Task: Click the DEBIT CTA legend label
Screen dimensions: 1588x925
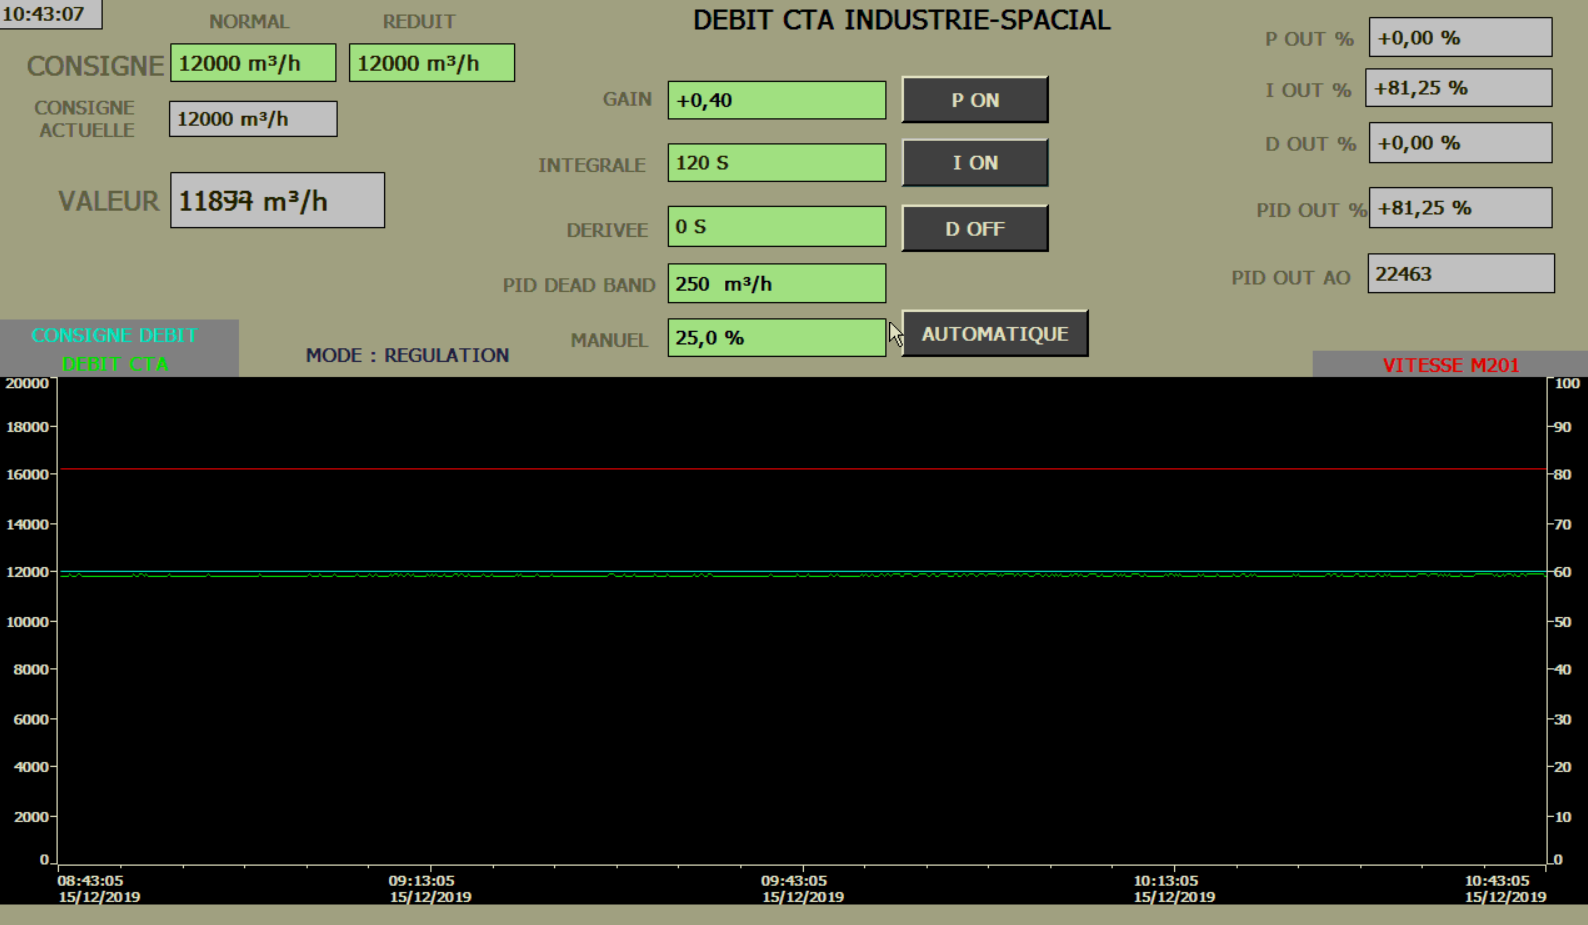Action: click(114, 364)
